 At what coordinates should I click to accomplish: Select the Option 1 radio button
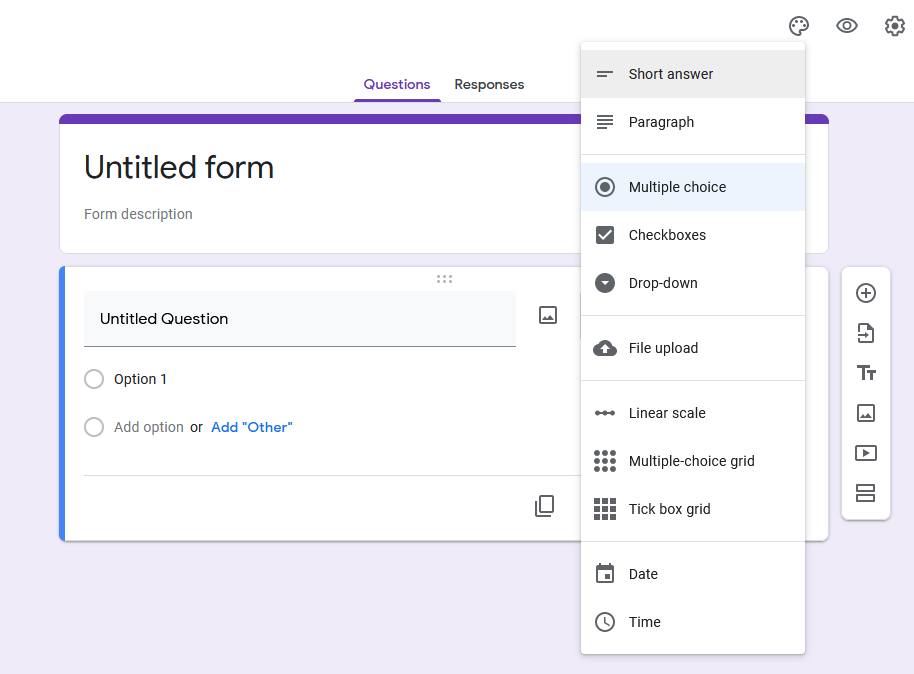(94, 379)
